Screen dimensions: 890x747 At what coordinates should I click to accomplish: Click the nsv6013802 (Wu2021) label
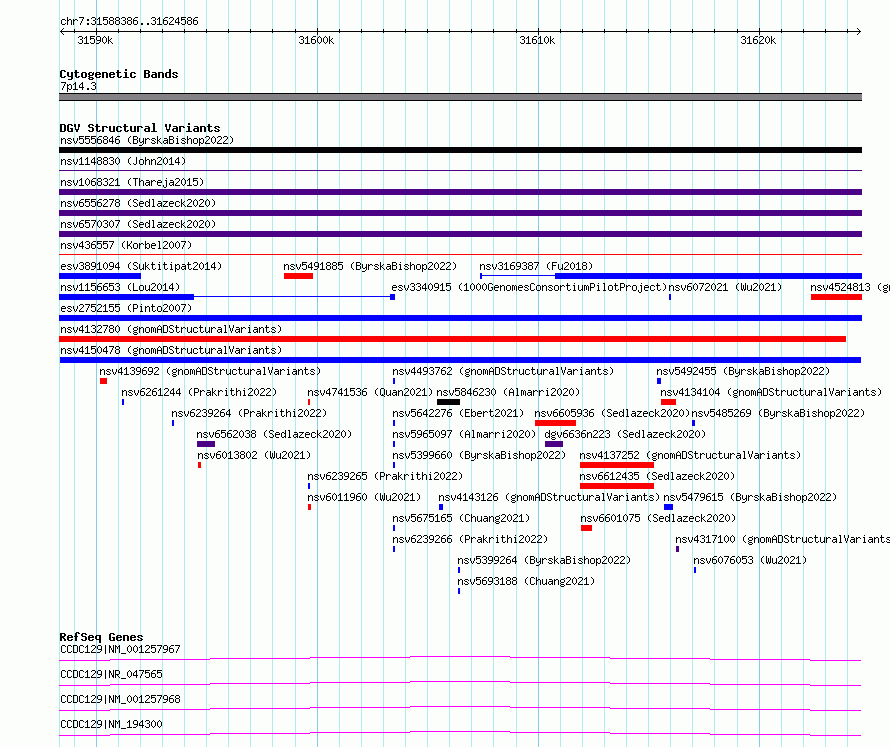[x=254, y=455]
